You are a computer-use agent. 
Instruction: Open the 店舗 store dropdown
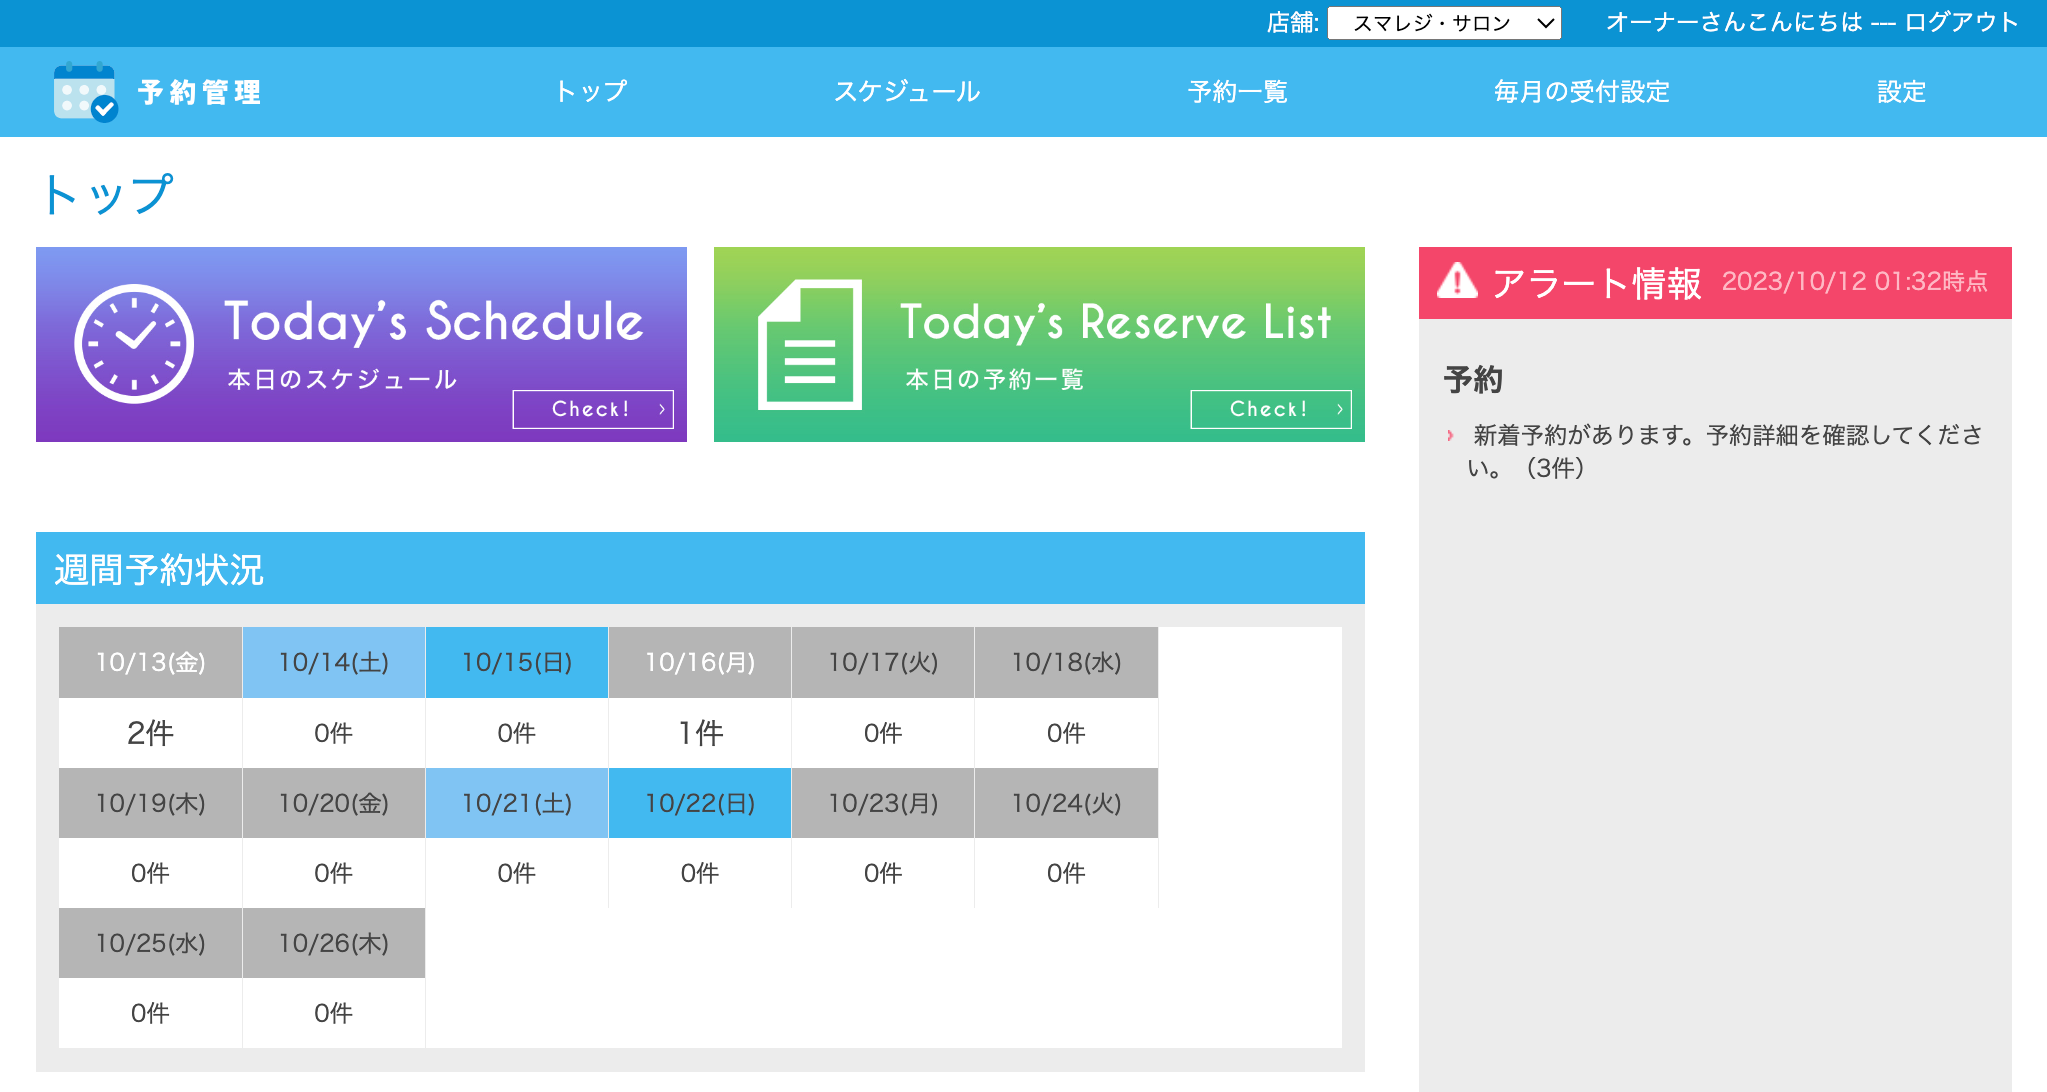[1444, 23]
